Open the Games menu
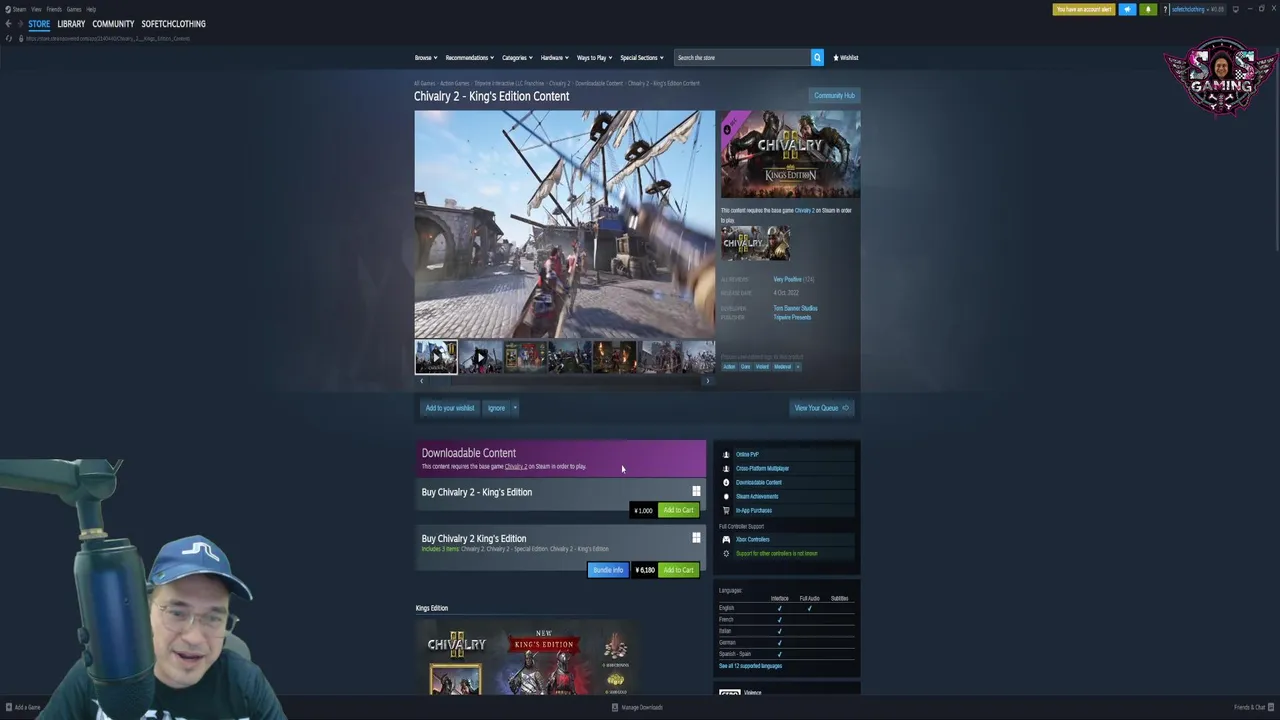Screen dimensions: 1280x720 [x=74, y=9]
